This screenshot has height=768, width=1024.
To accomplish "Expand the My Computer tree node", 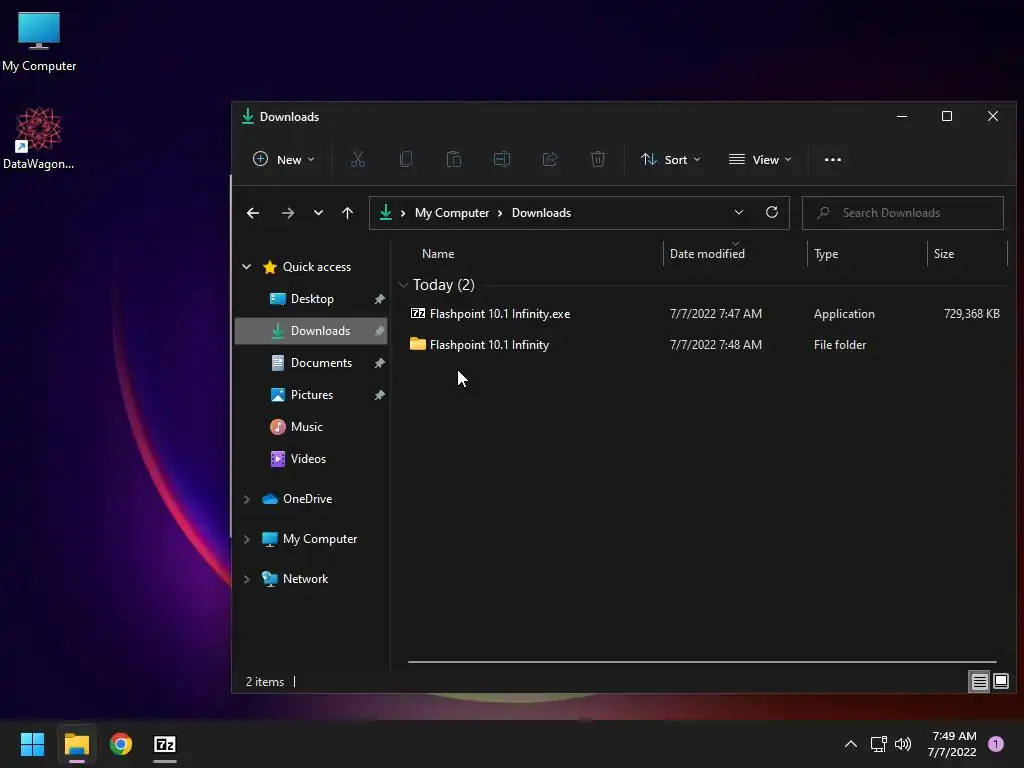I will tap(247, 539).
